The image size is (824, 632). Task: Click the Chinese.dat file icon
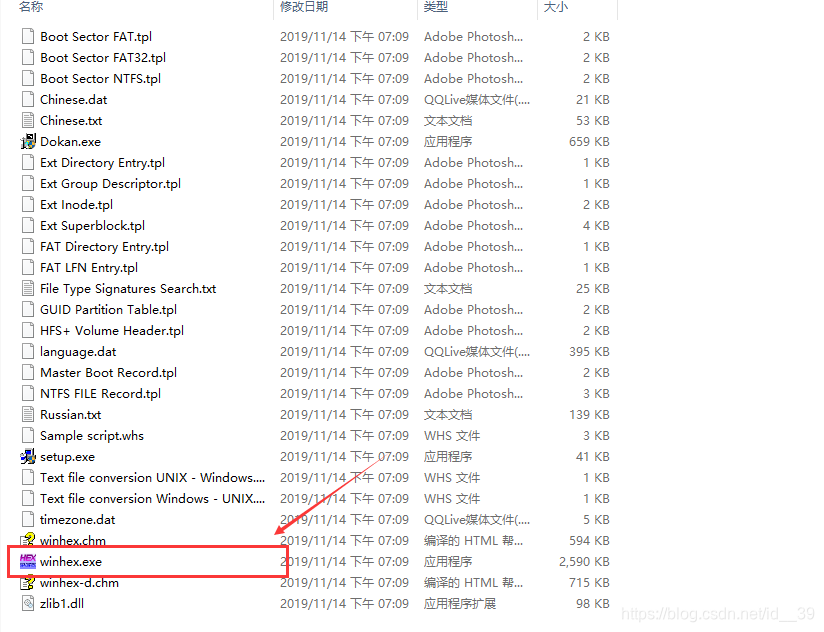pos(28,99)
